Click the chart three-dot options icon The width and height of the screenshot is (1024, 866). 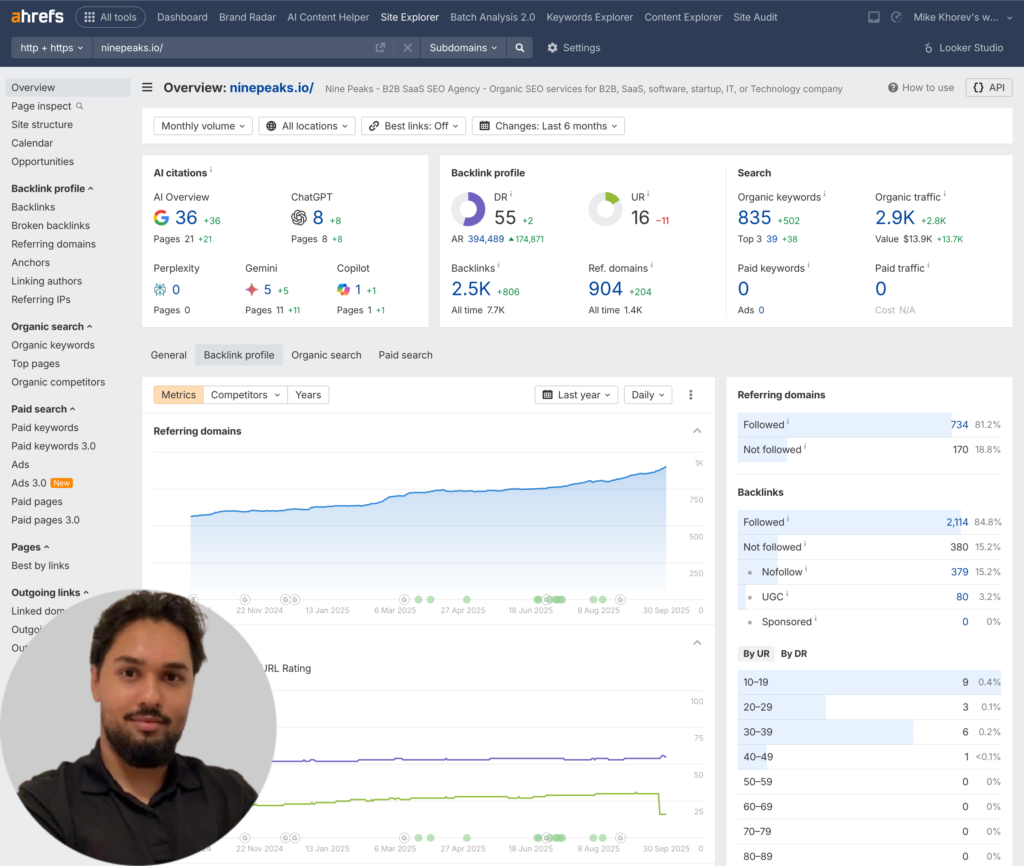[690, 395]
